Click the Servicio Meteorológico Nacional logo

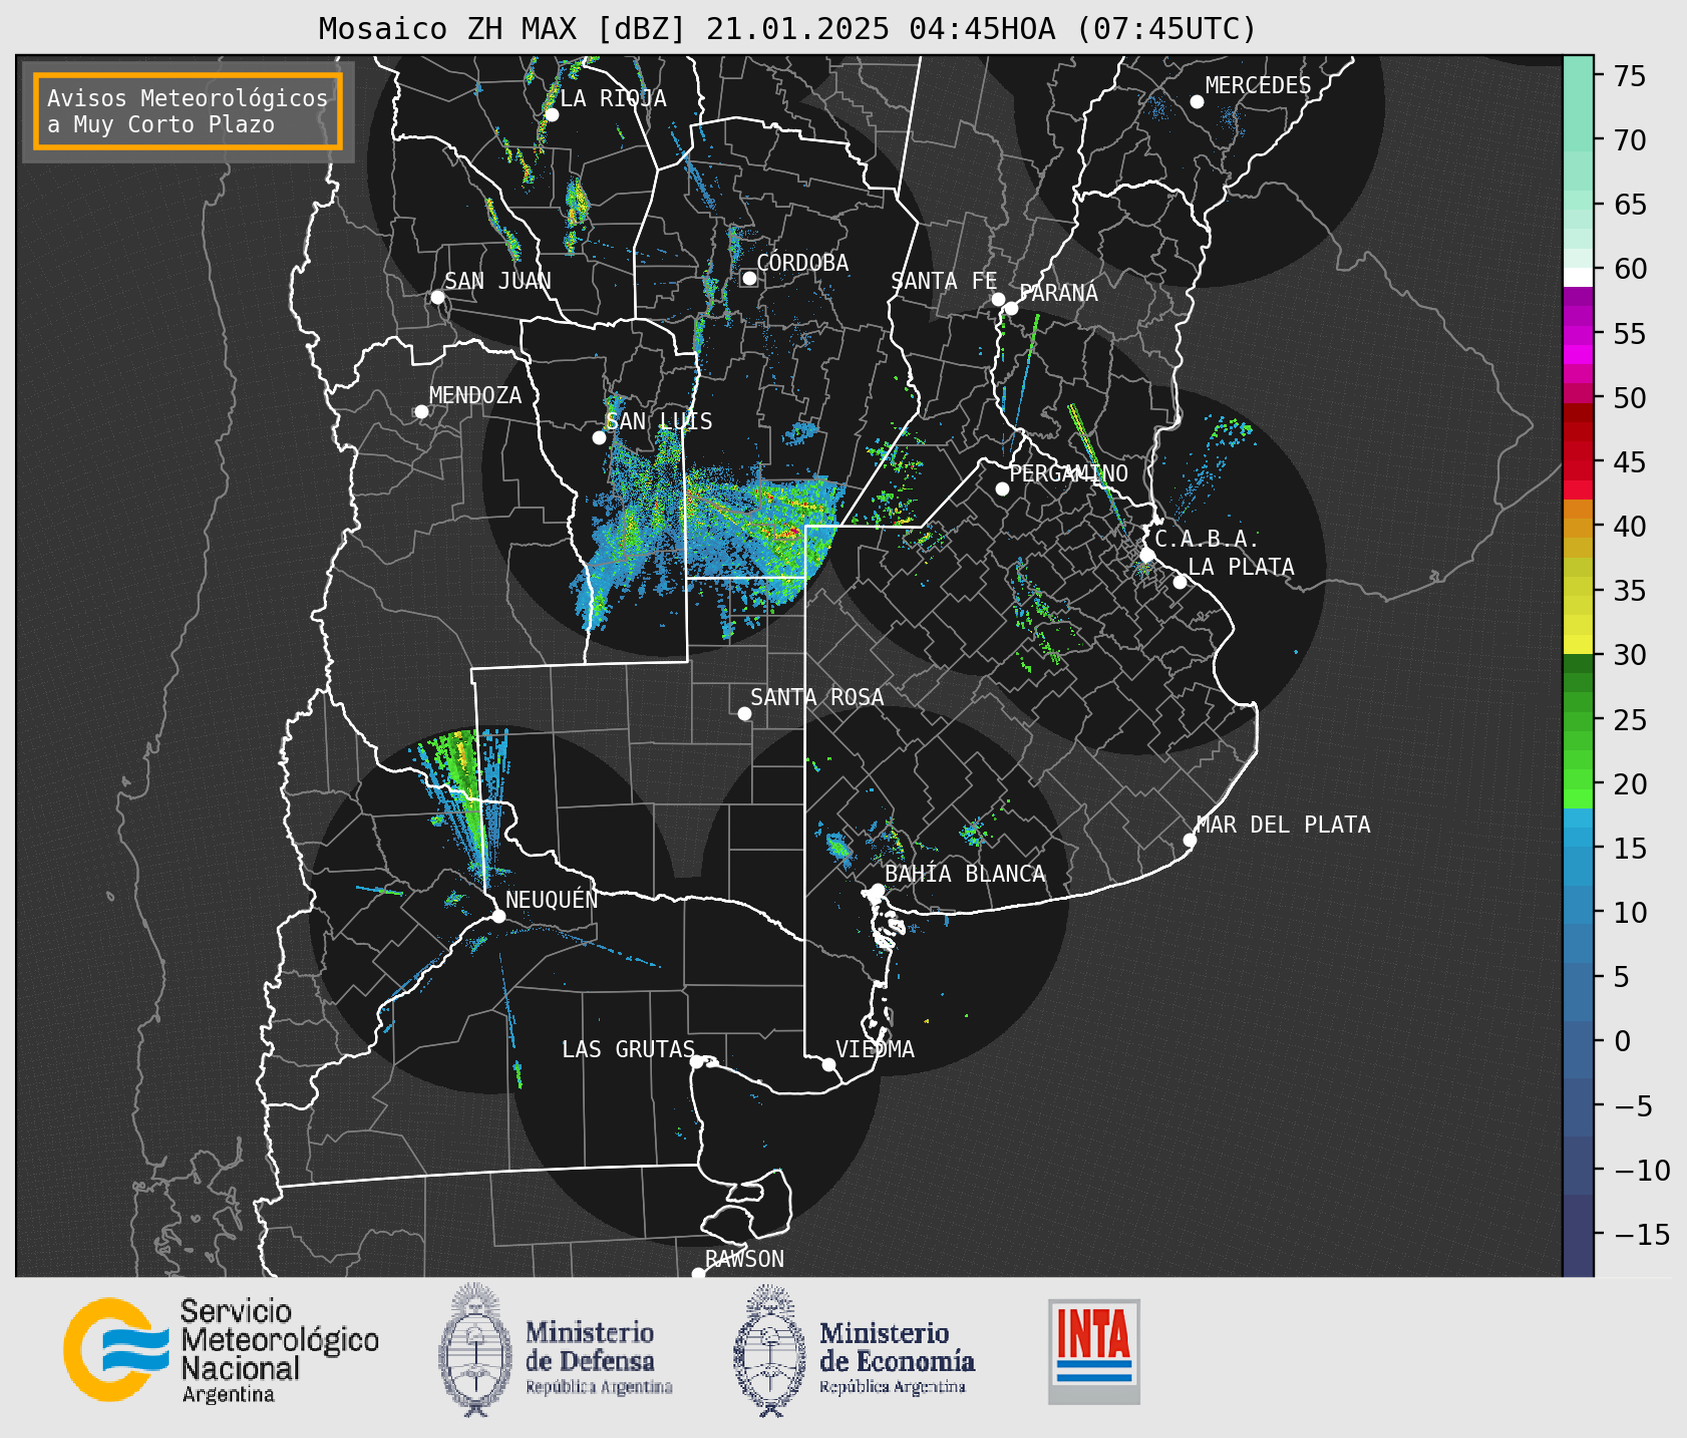[x=221, y=1350]
